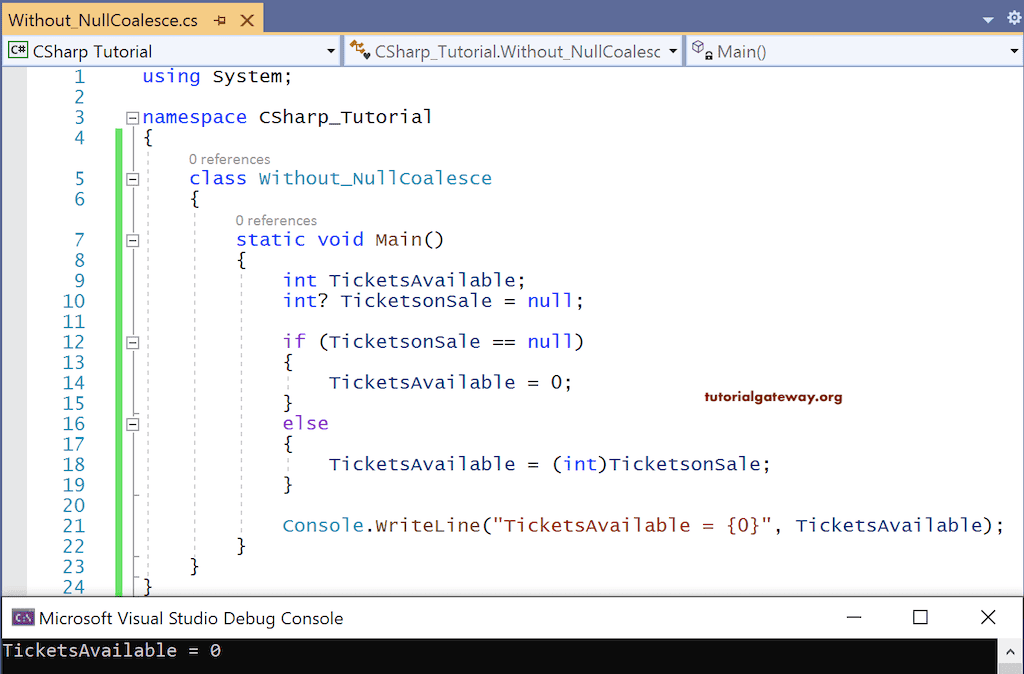Click 0 references above class Without_NullCoalesce
The image size is (1024, 674).
[229, 158]
